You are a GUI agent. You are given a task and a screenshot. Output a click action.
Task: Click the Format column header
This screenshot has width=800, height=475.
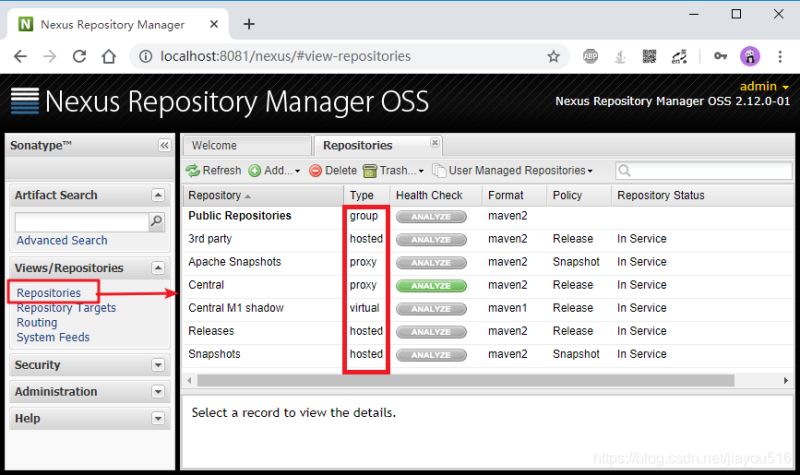[514, 195]
